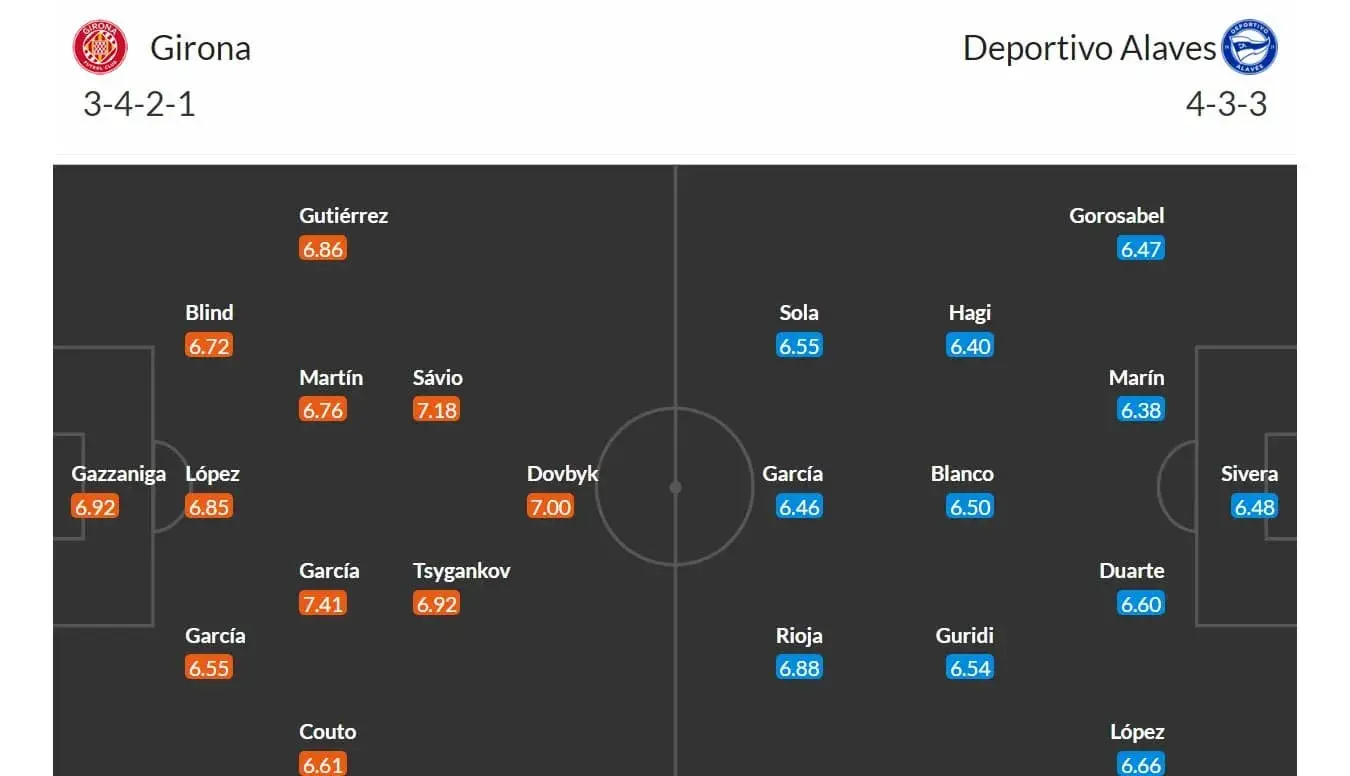Click Martín's 6.76 rating badge
Image resolution: width=1350 pixels, height=776 pixels.
tap(323, 410)
